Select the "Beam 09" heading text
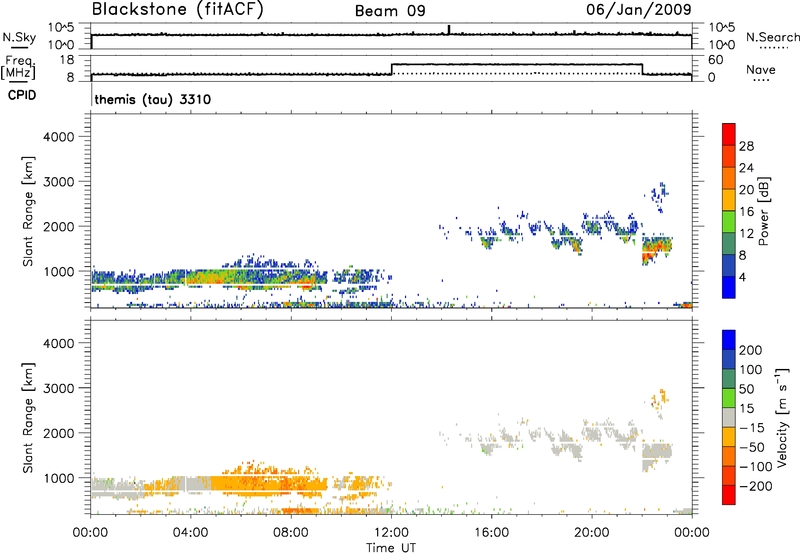The image size is (800, 554). coord(390,11)
